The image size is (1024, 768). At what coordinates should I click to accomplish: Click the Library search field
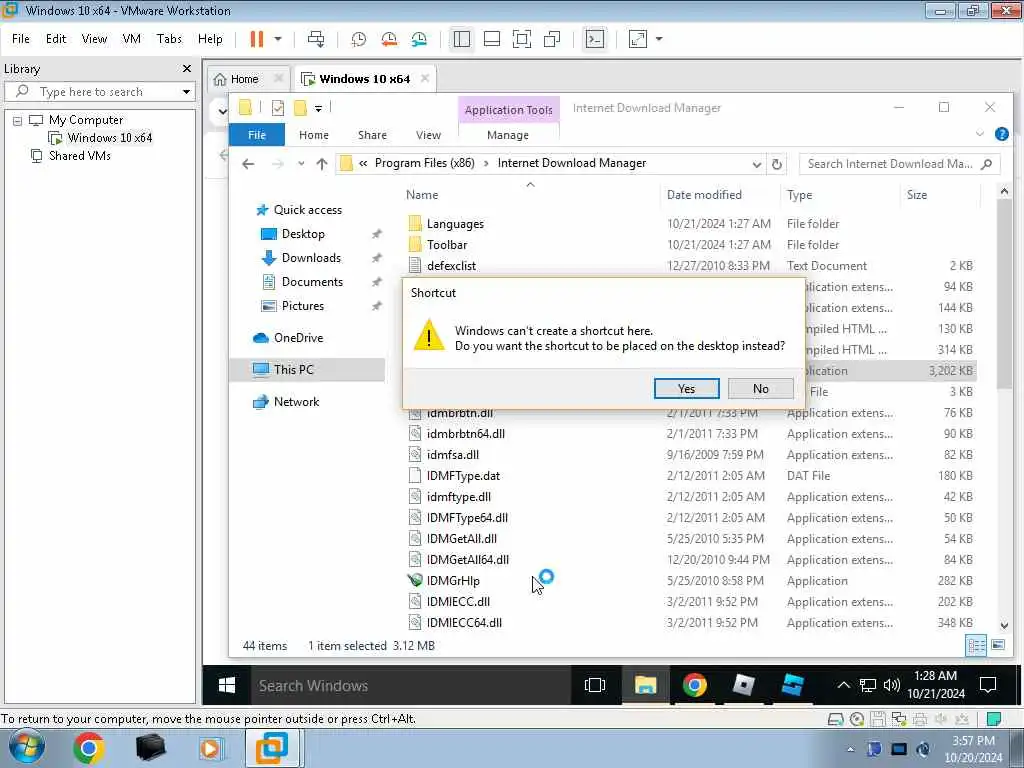coord(100,92)
